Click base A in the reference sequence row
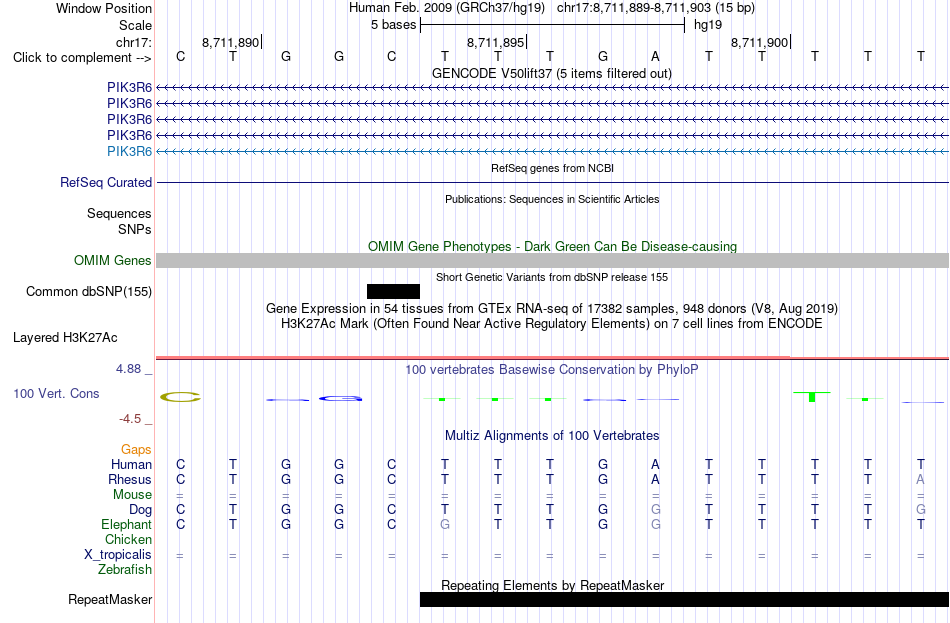 click(655, 57)
